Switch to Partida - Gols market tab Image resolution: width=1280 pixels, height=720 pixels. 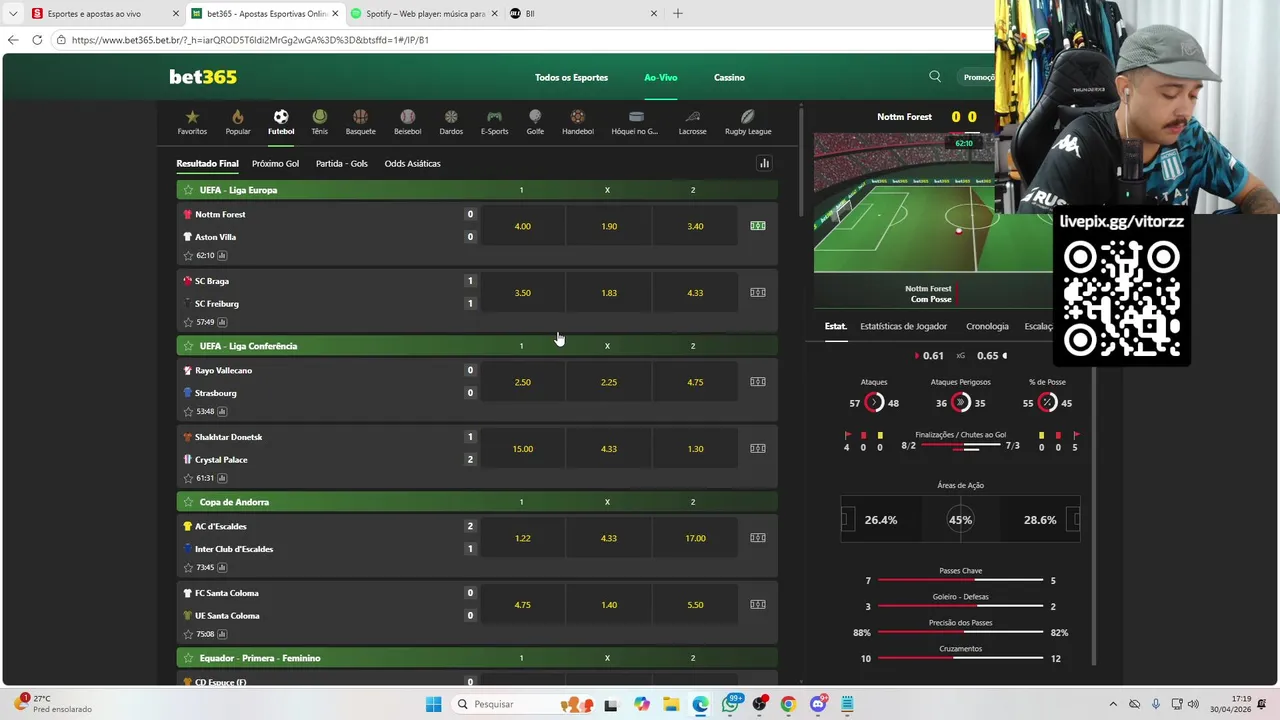[342, 163]
